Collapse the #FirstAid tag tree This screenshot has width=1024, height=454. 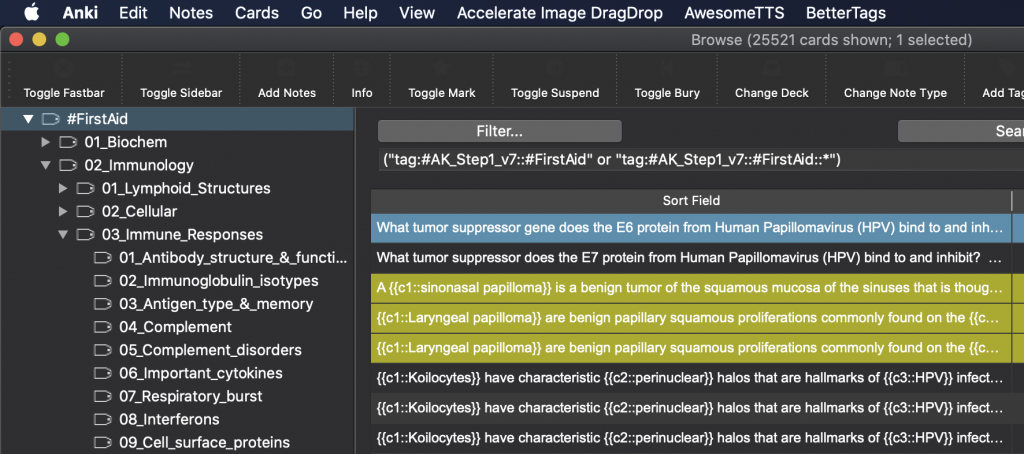[x=28, y=119]
